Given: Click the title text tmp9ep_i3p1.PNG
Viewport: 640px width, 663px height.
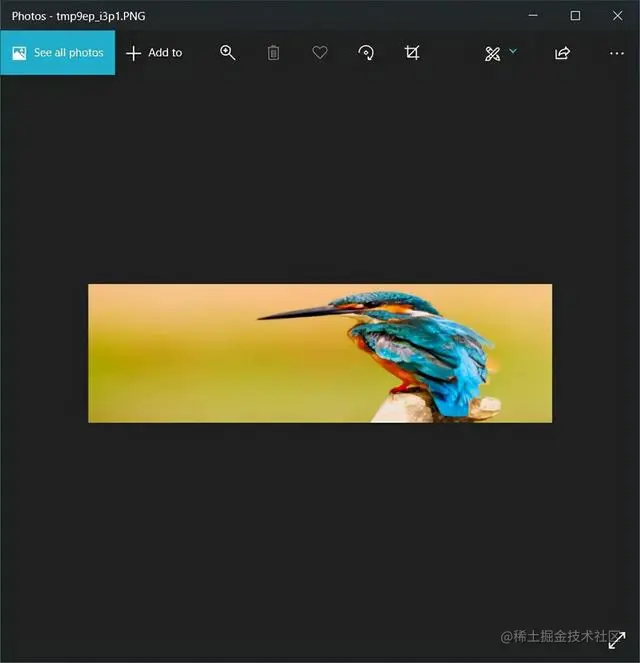Looking at the screenshot, I should pyautogui.click(x=101, y=16).
